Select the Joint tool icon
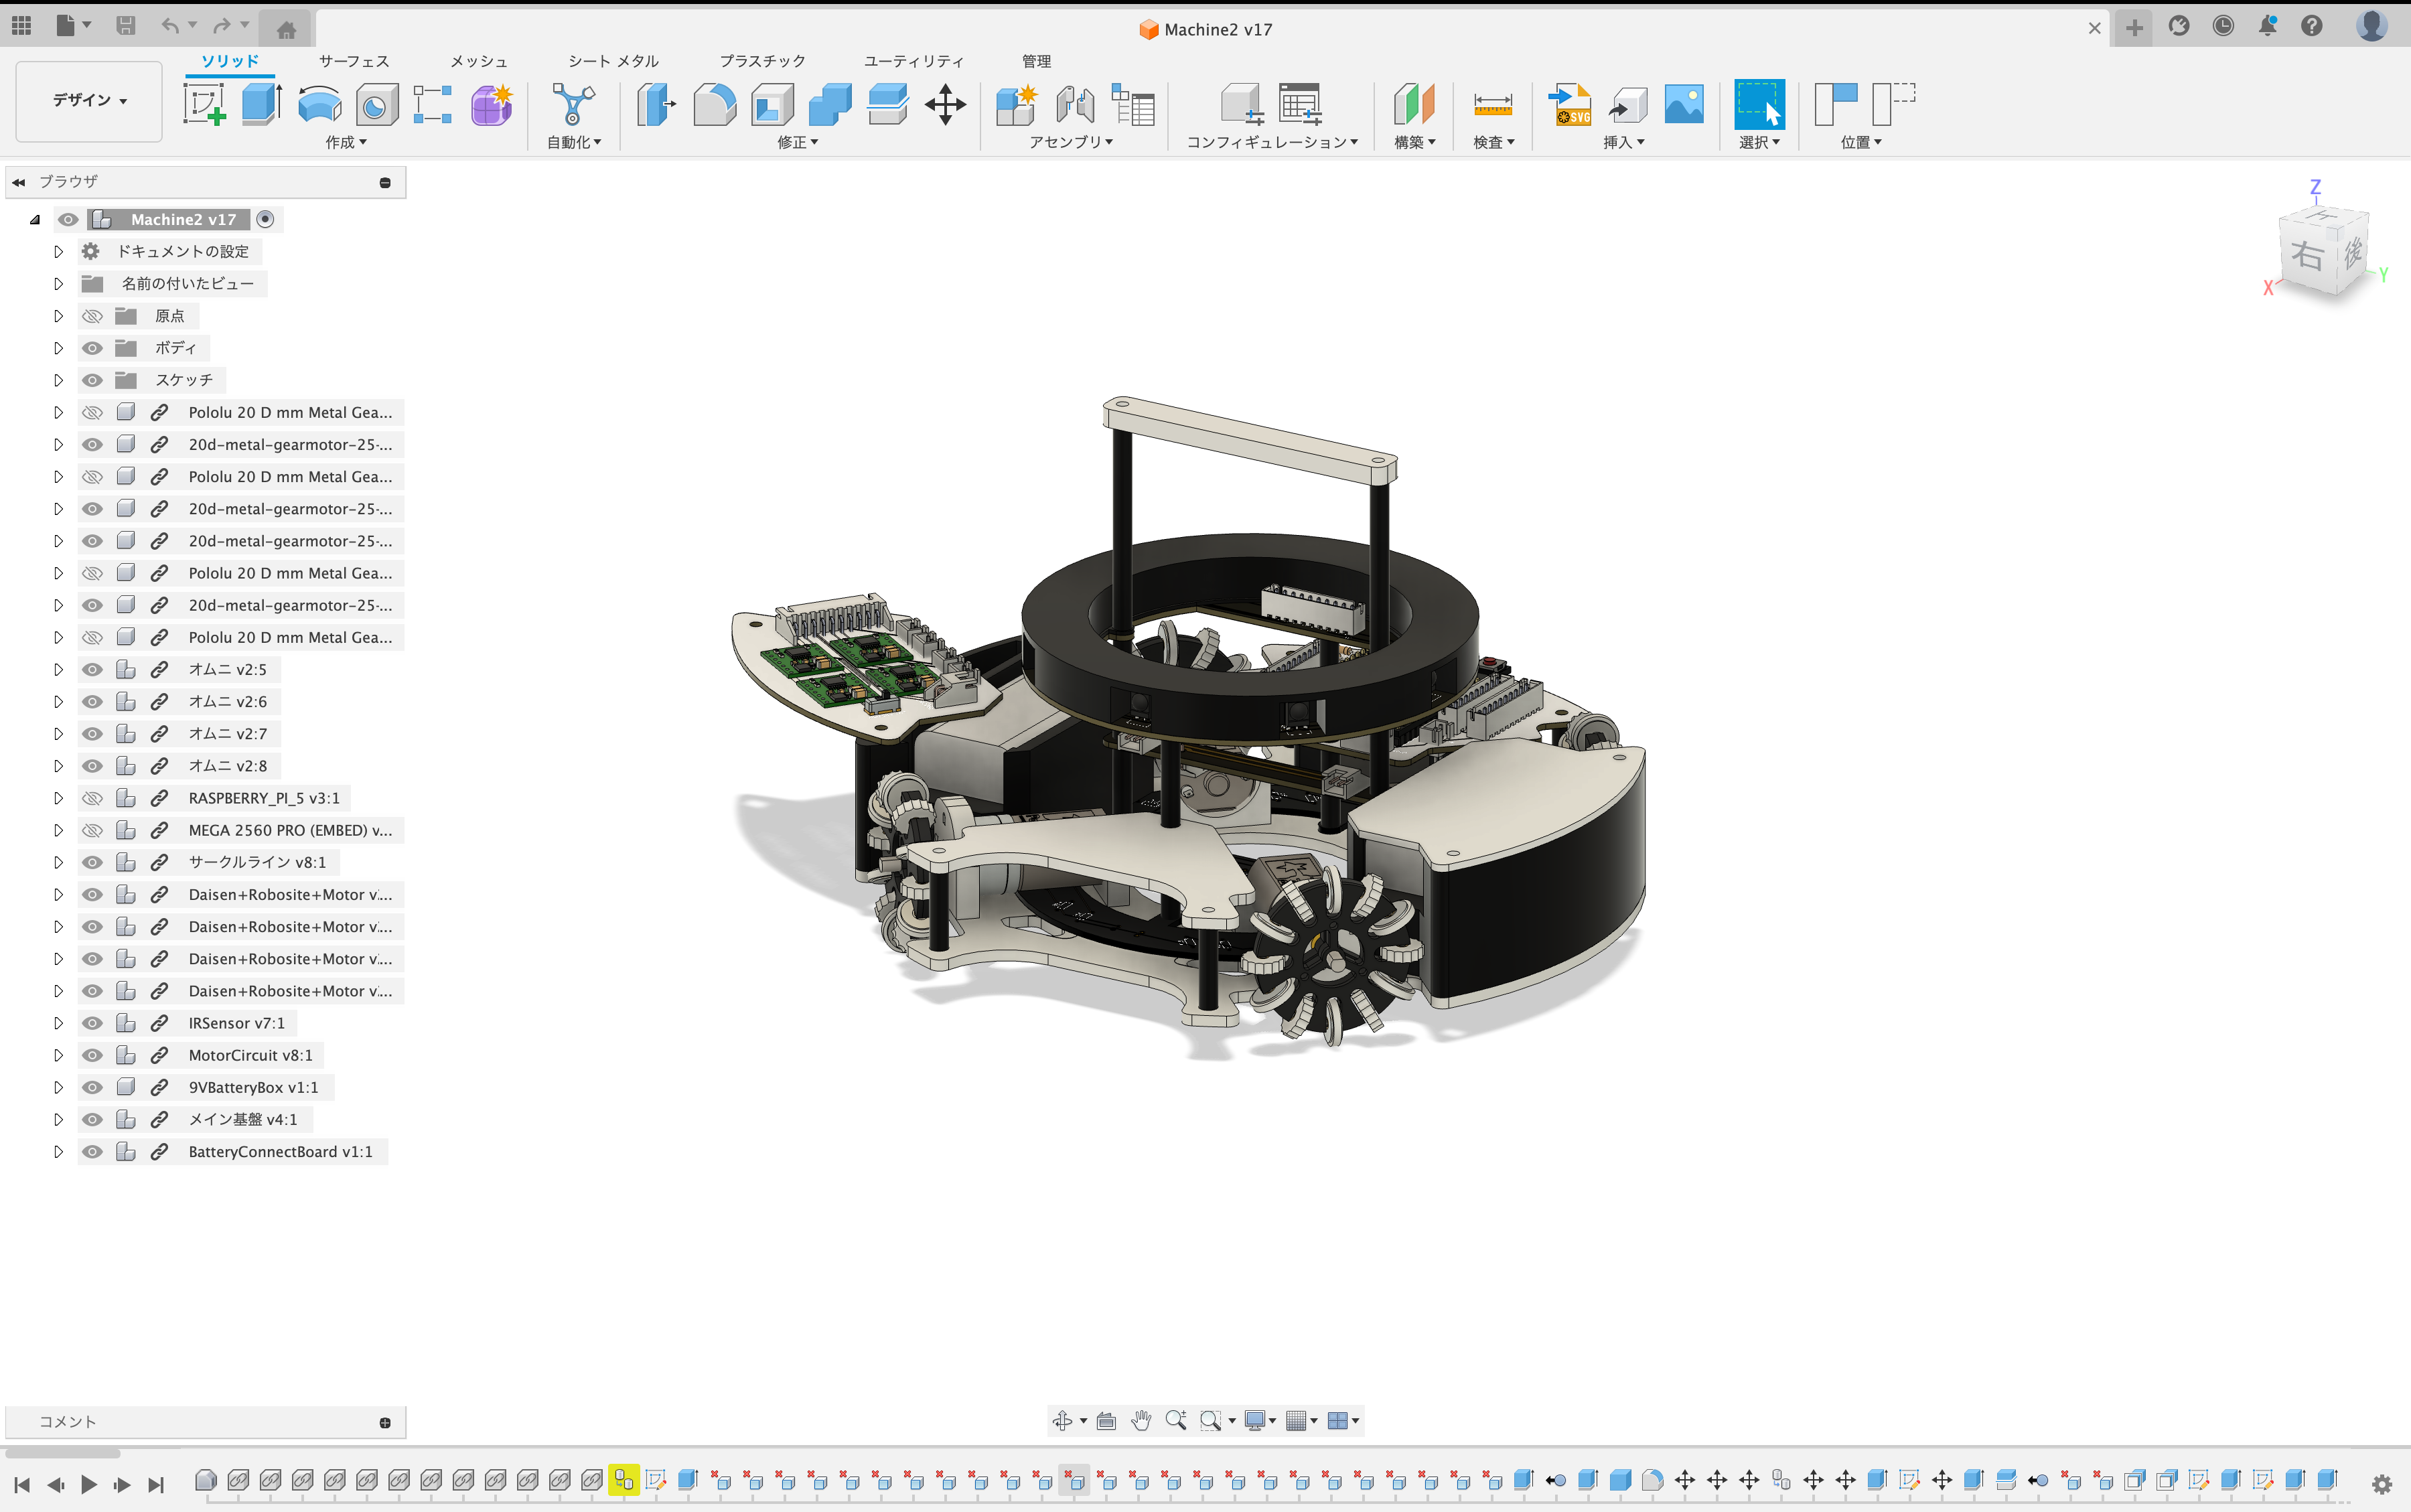The height and width of the screenshot is (1512, 2411). coord(1075,104)
